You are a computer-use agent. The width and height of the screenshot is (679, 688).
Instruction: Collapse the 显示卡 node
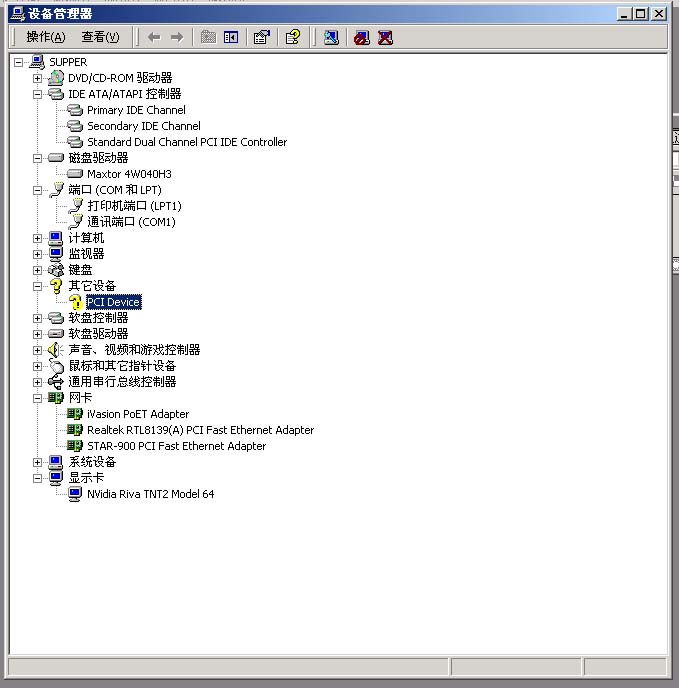pyautogui.click(x=37, y=478)
